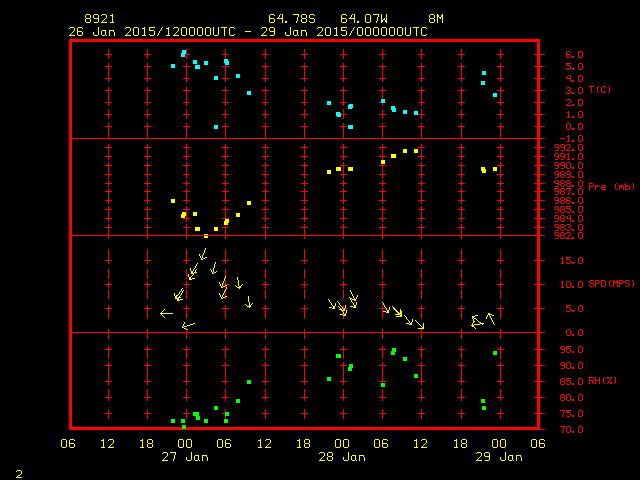Click the white wind arrow marker

click(166, 313)
